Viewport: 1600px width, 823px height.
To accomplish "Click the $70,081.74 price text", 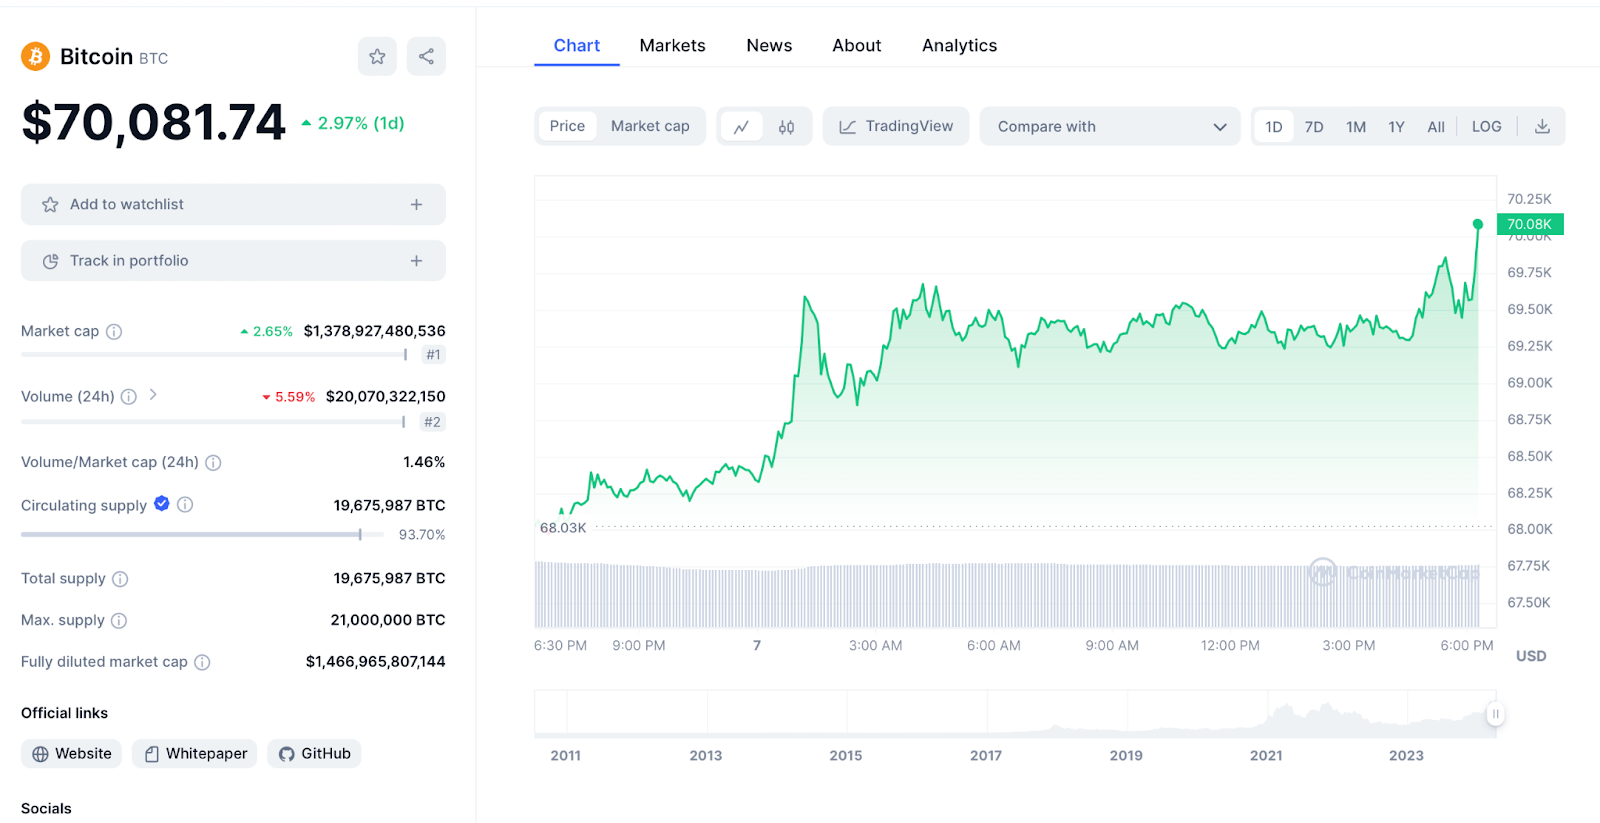I will click(x=154, y=123).
